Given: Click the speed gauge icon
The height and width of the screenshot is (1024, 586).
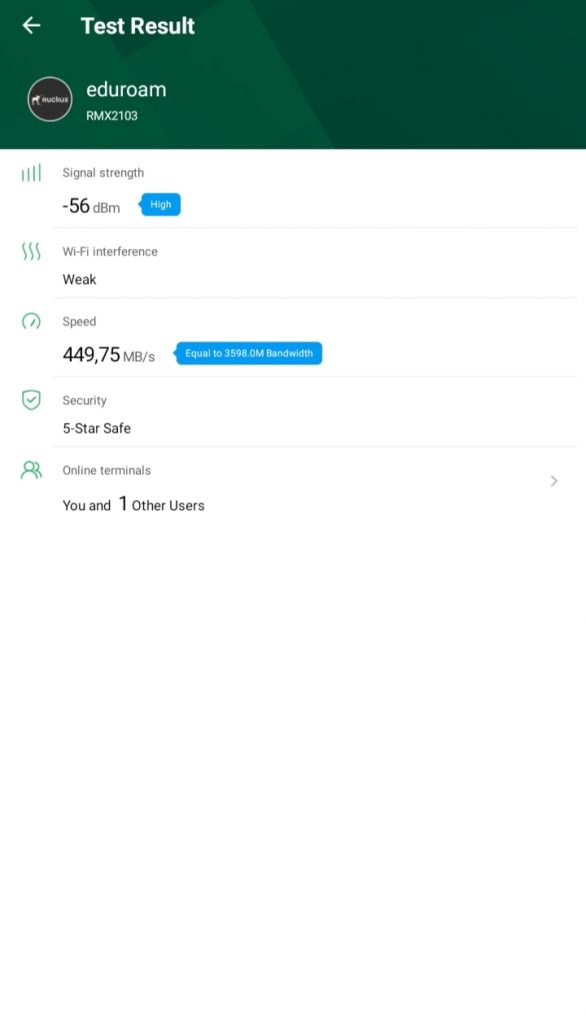Looking at the screenshot, I should click(x=31, y=321).
